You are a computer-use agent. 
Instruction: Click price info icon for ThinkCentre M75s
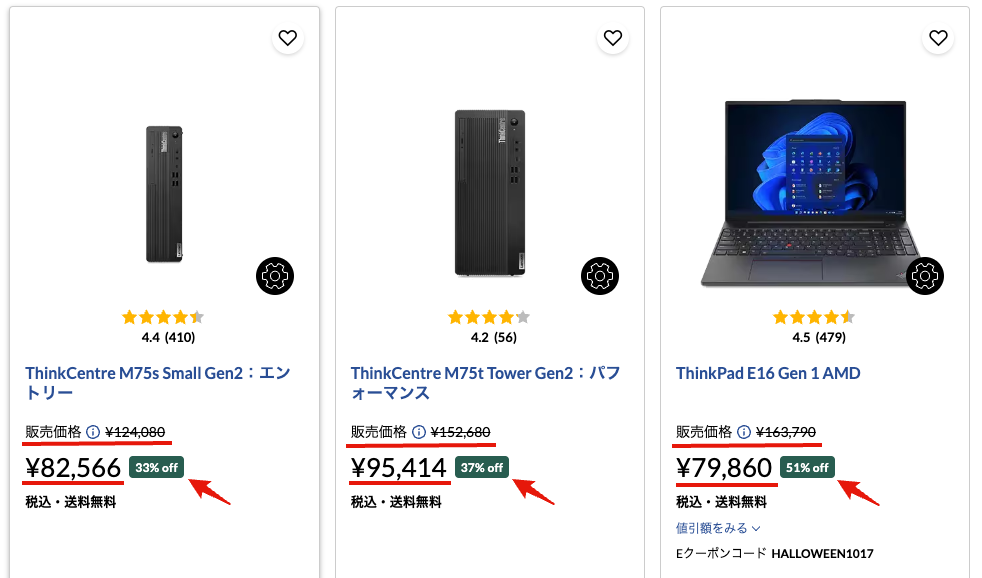93,432
